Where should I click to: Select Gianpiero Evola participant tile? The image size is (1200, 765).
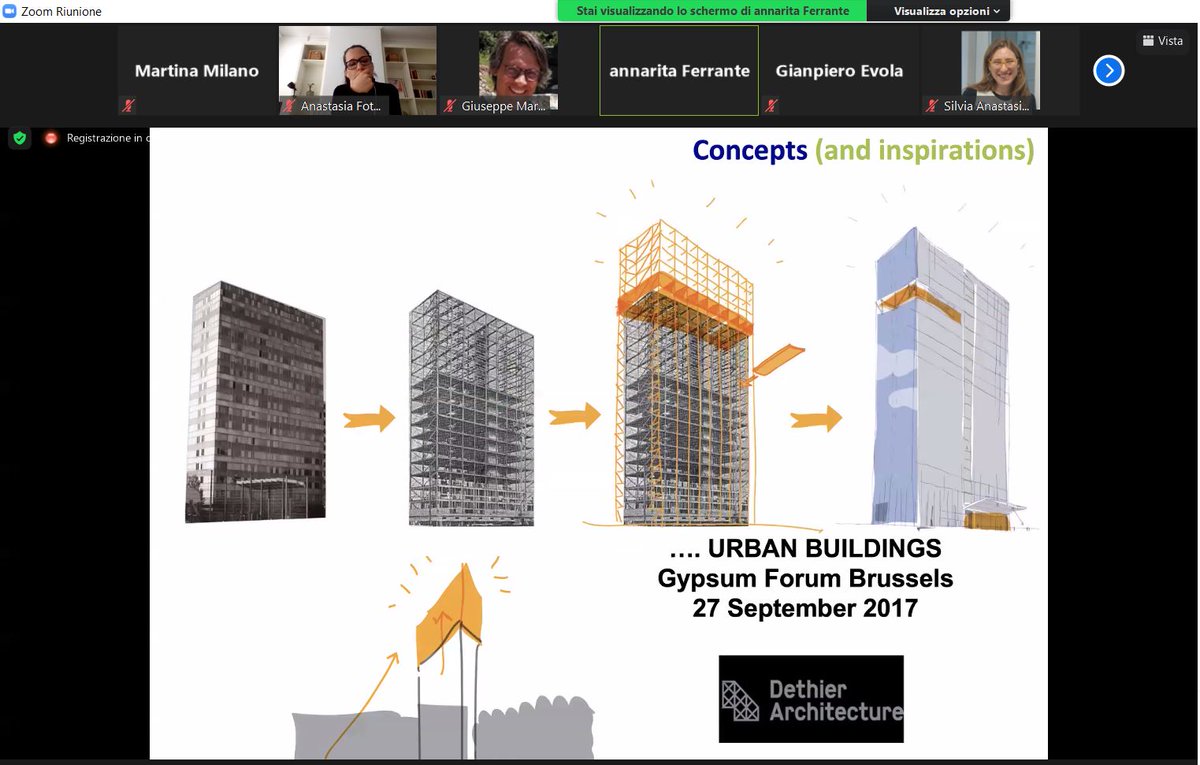(x=839, y=71)
